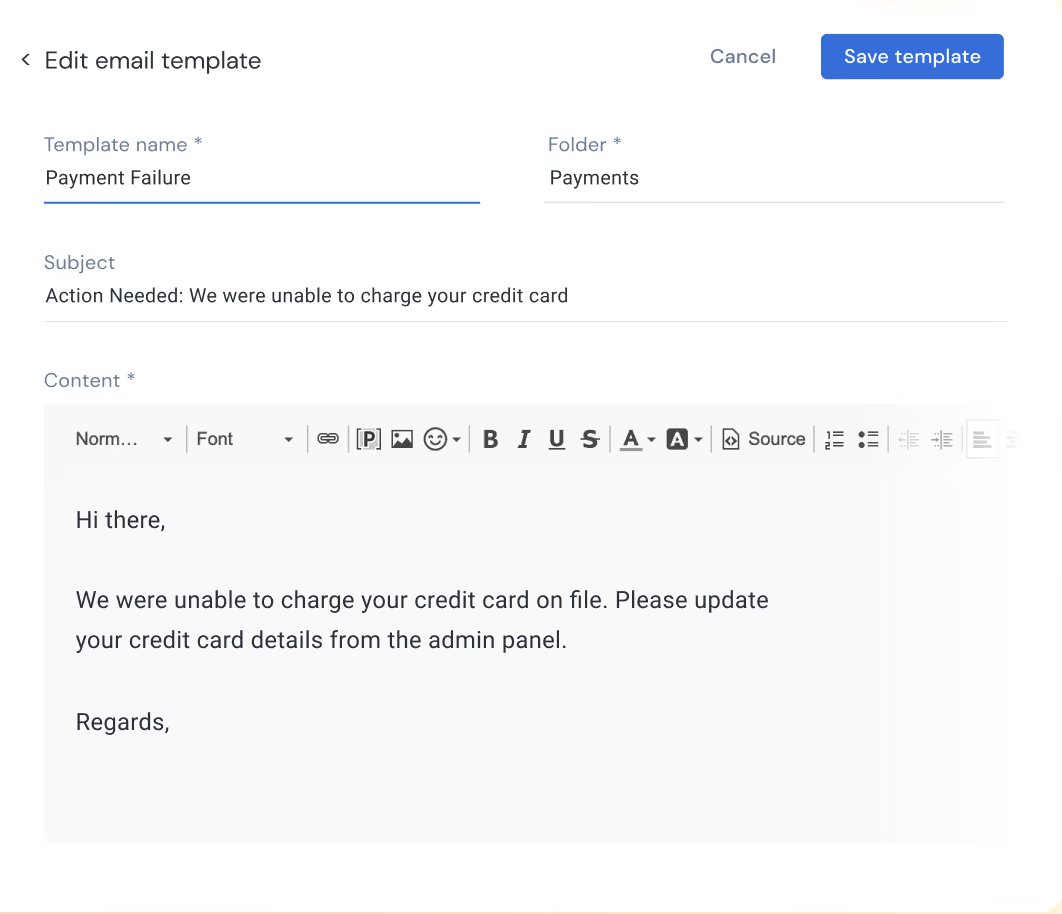Click the Template name field
Viewport: 1062px width, 914px height.
pos(260,178)
